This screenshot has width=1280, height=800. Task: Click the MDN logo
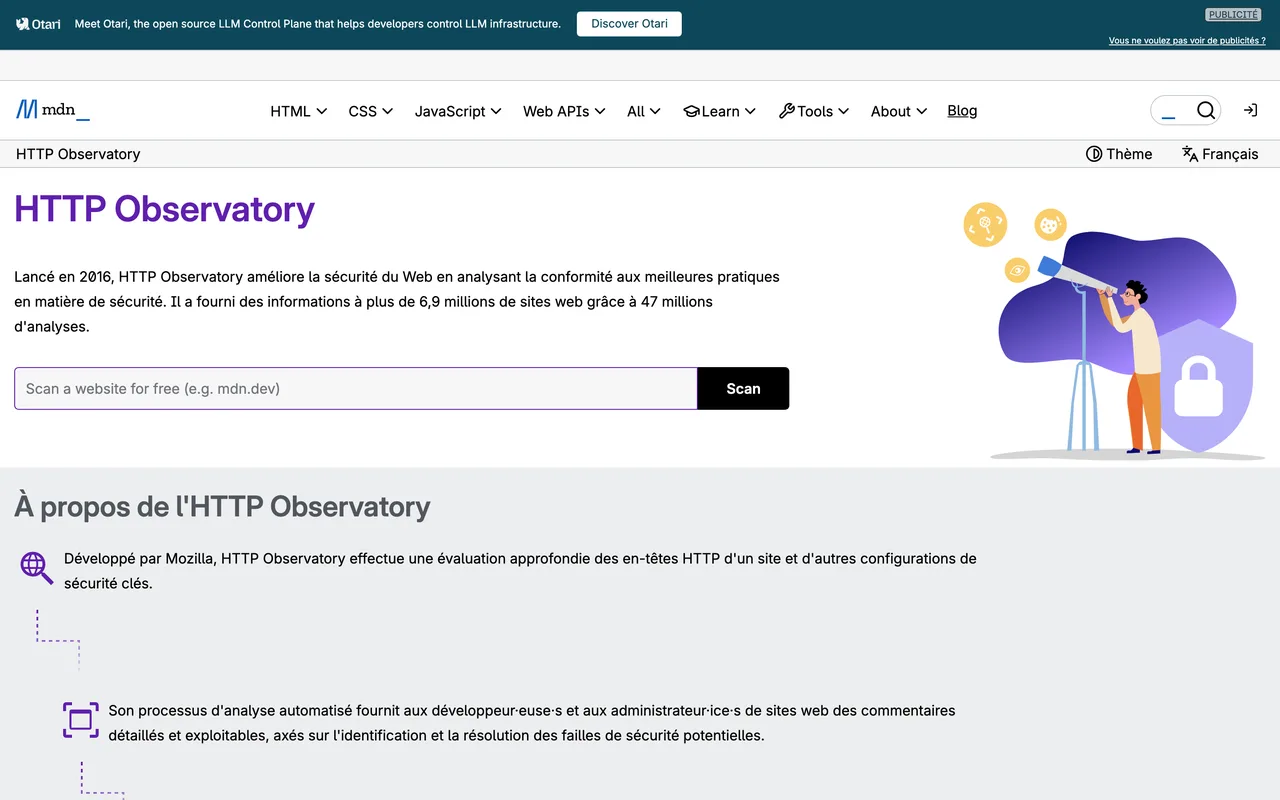click(x=53, y=110)
